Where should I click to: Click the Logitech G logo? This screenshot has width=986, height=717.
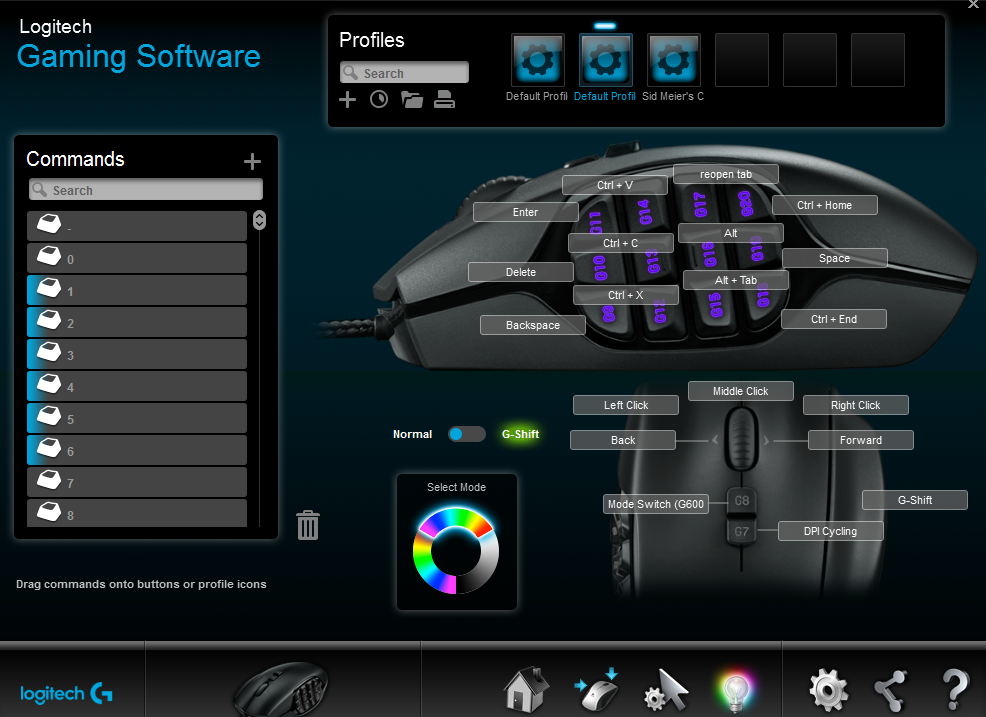(x=67, y=693)
